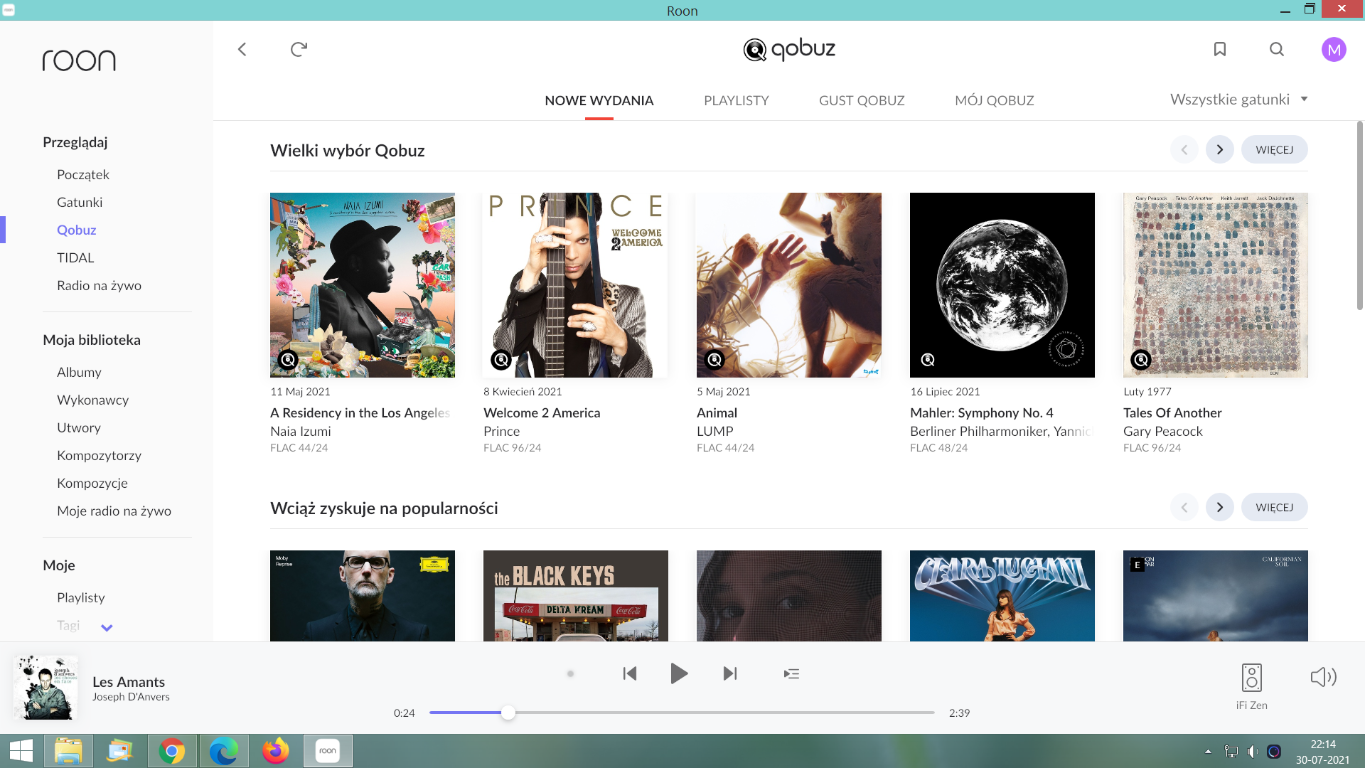Viewport: 1365px width, 768px height.
Task: Switch to the PLAYLISTY tab
Action: pos(736,100)
